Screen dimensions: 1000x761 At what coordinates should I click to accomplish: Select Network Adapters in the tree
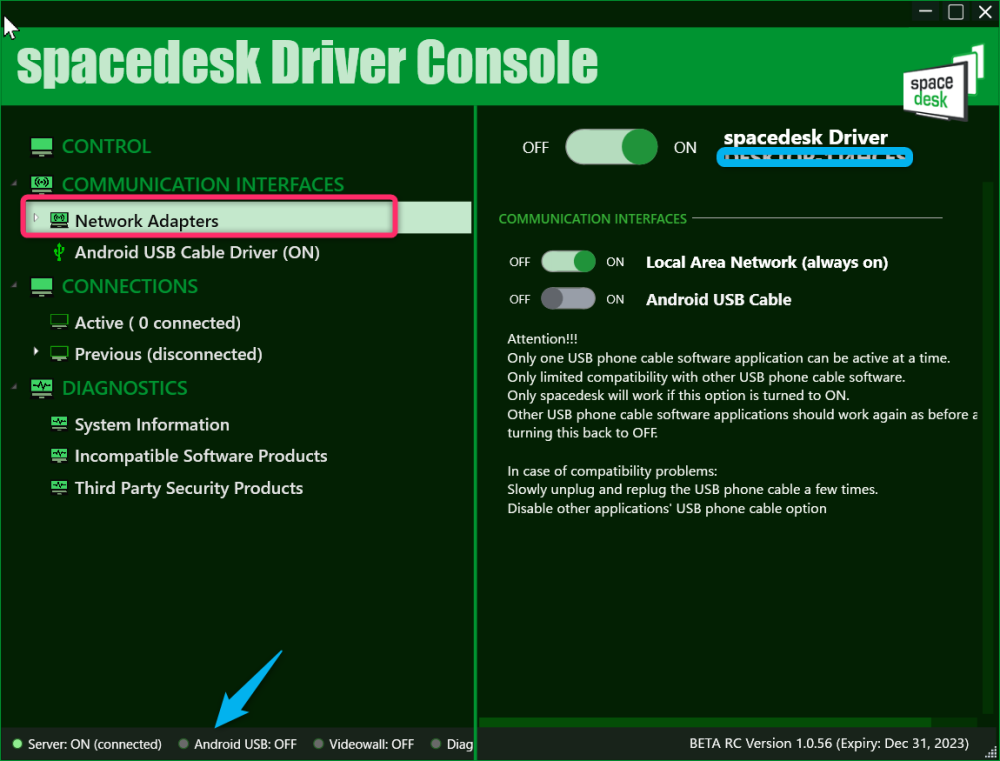pos(147,221)
